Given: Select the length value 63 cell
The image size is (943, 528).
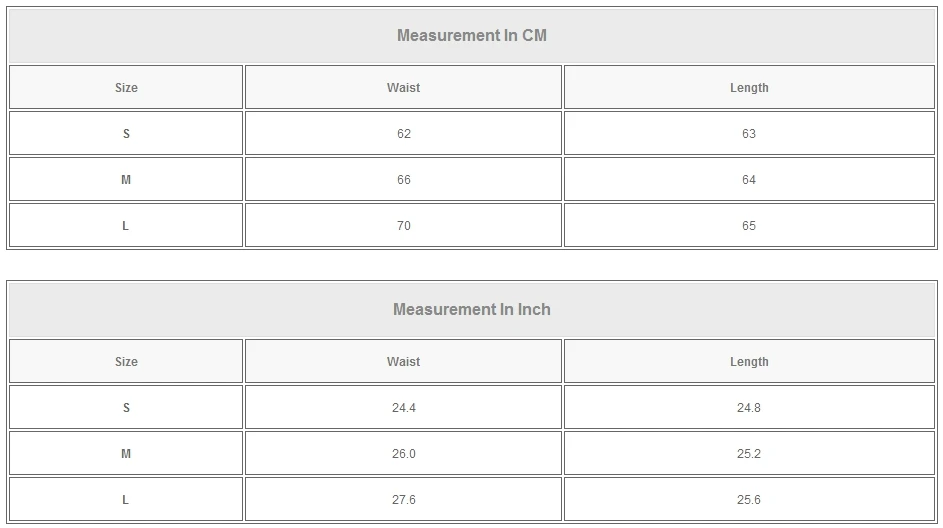Looking at the screenshot, I should [x=749, y=134].
